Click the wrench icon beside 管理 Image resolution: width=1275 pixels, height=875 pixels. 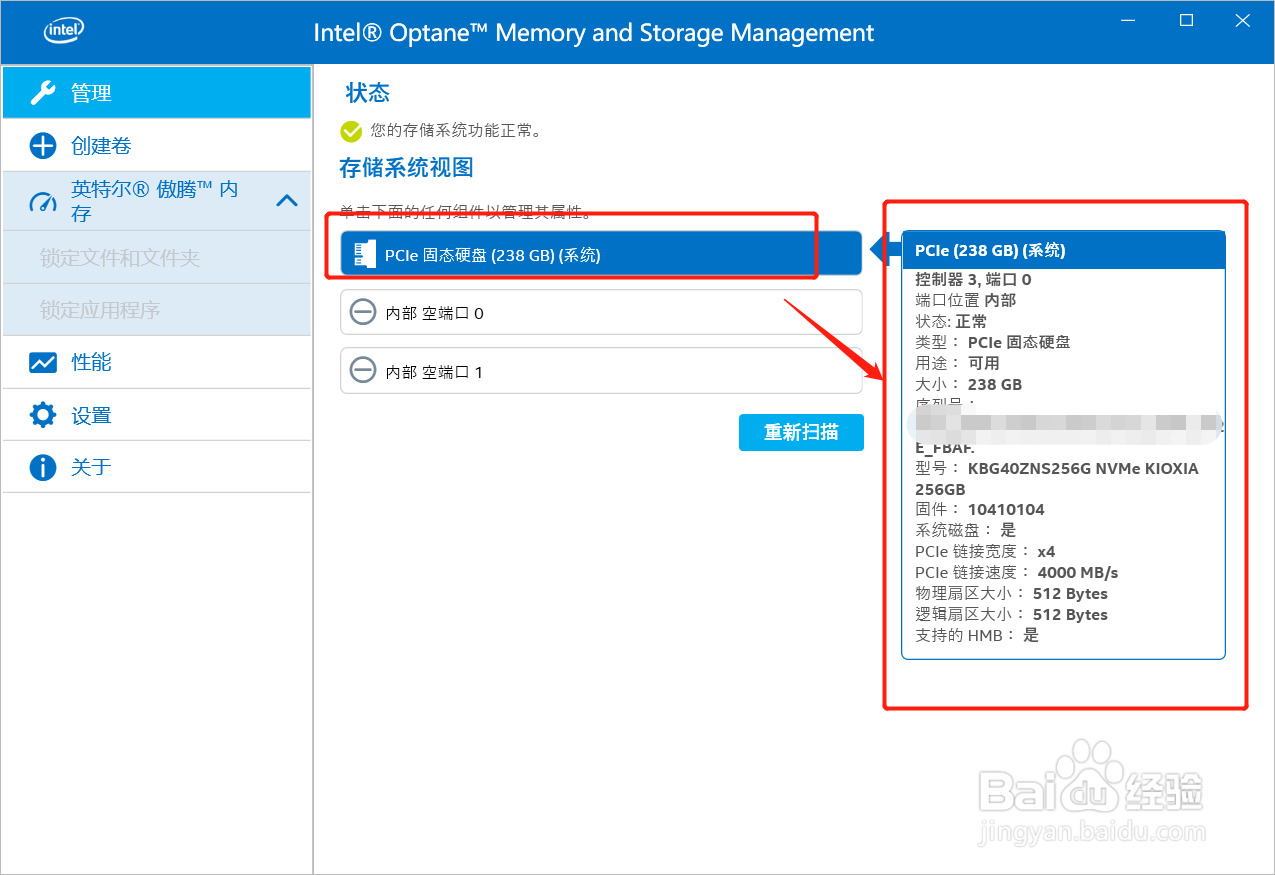[x=43, y=93]
